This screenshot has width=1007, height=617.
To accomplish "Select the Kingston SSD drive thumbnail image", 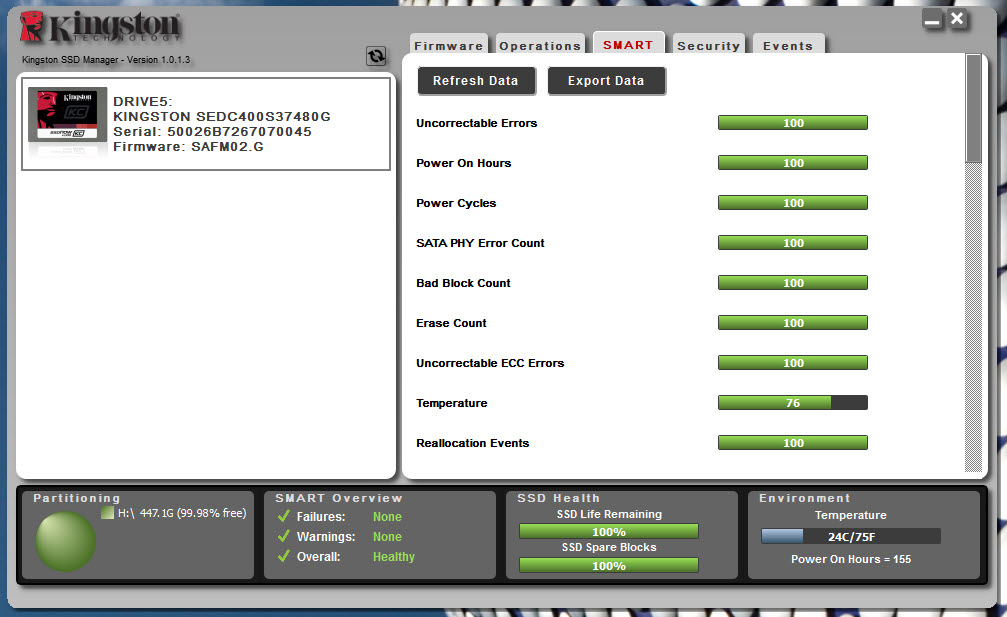I will click(67, 114).
